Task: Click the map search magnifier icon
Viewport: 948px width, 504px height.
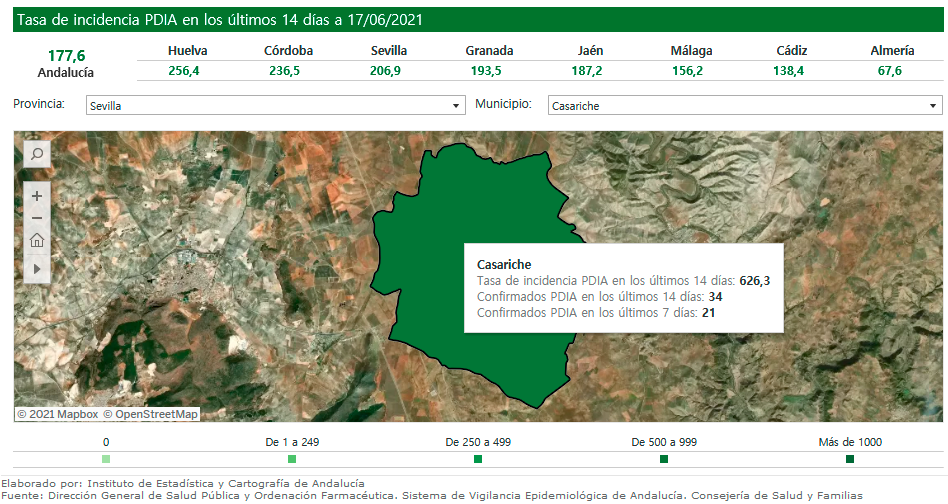Action: [x=37, y=154]
